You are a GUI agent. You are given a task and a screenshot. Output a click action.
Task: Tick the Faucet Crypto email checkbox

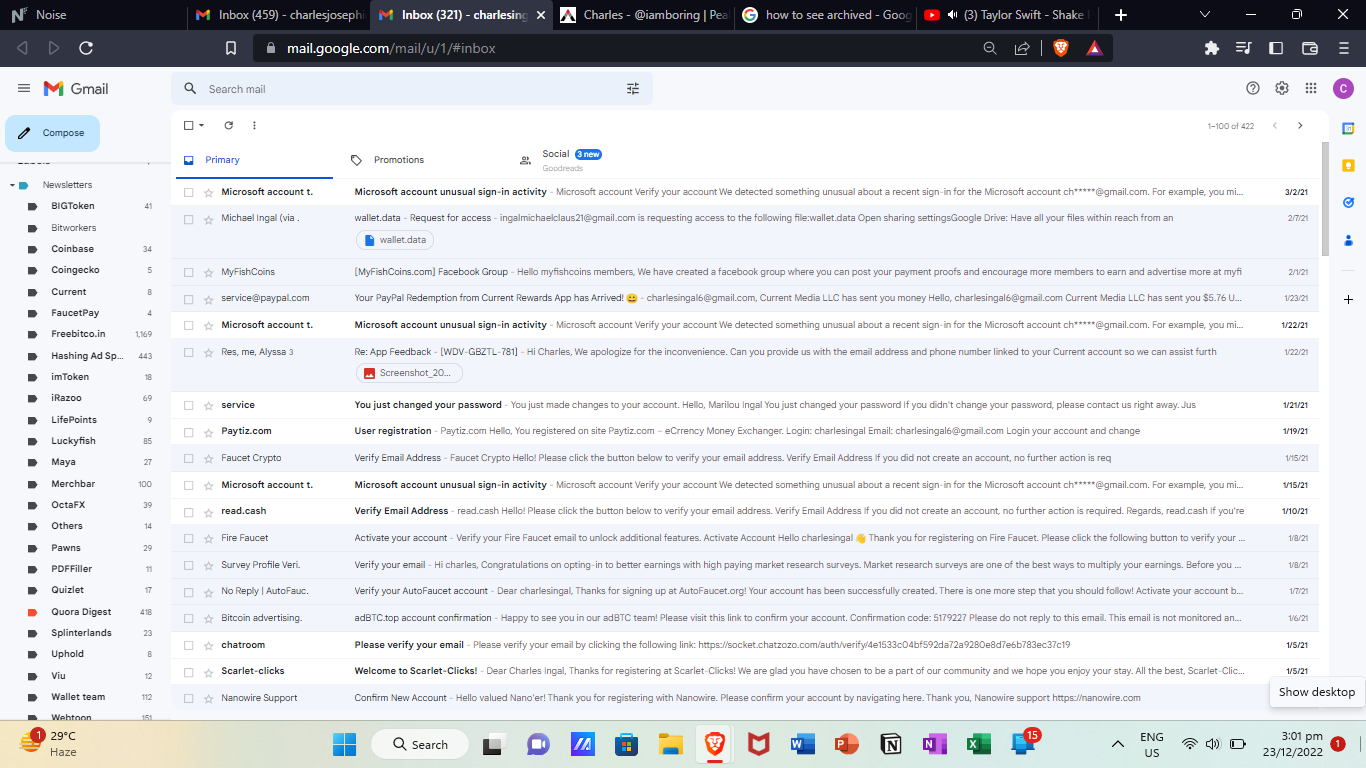188,458
